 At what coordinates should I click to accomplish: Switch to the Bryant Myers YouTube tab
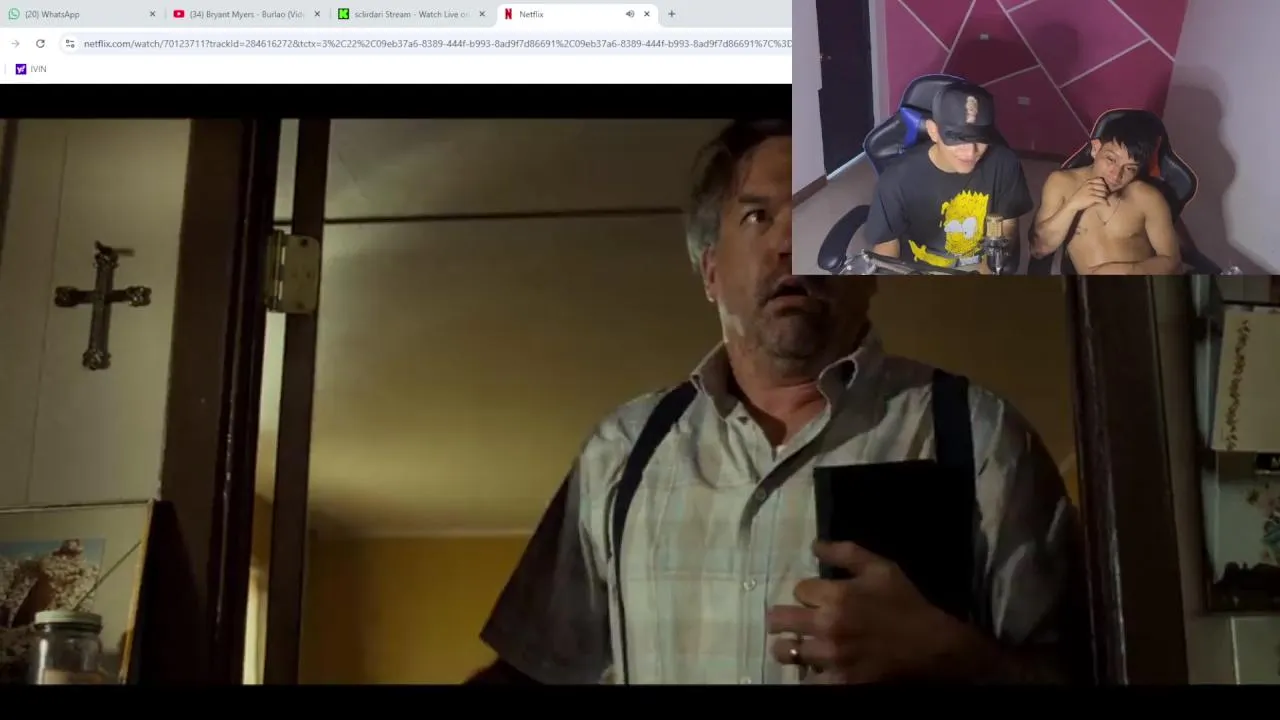[245, 14]
